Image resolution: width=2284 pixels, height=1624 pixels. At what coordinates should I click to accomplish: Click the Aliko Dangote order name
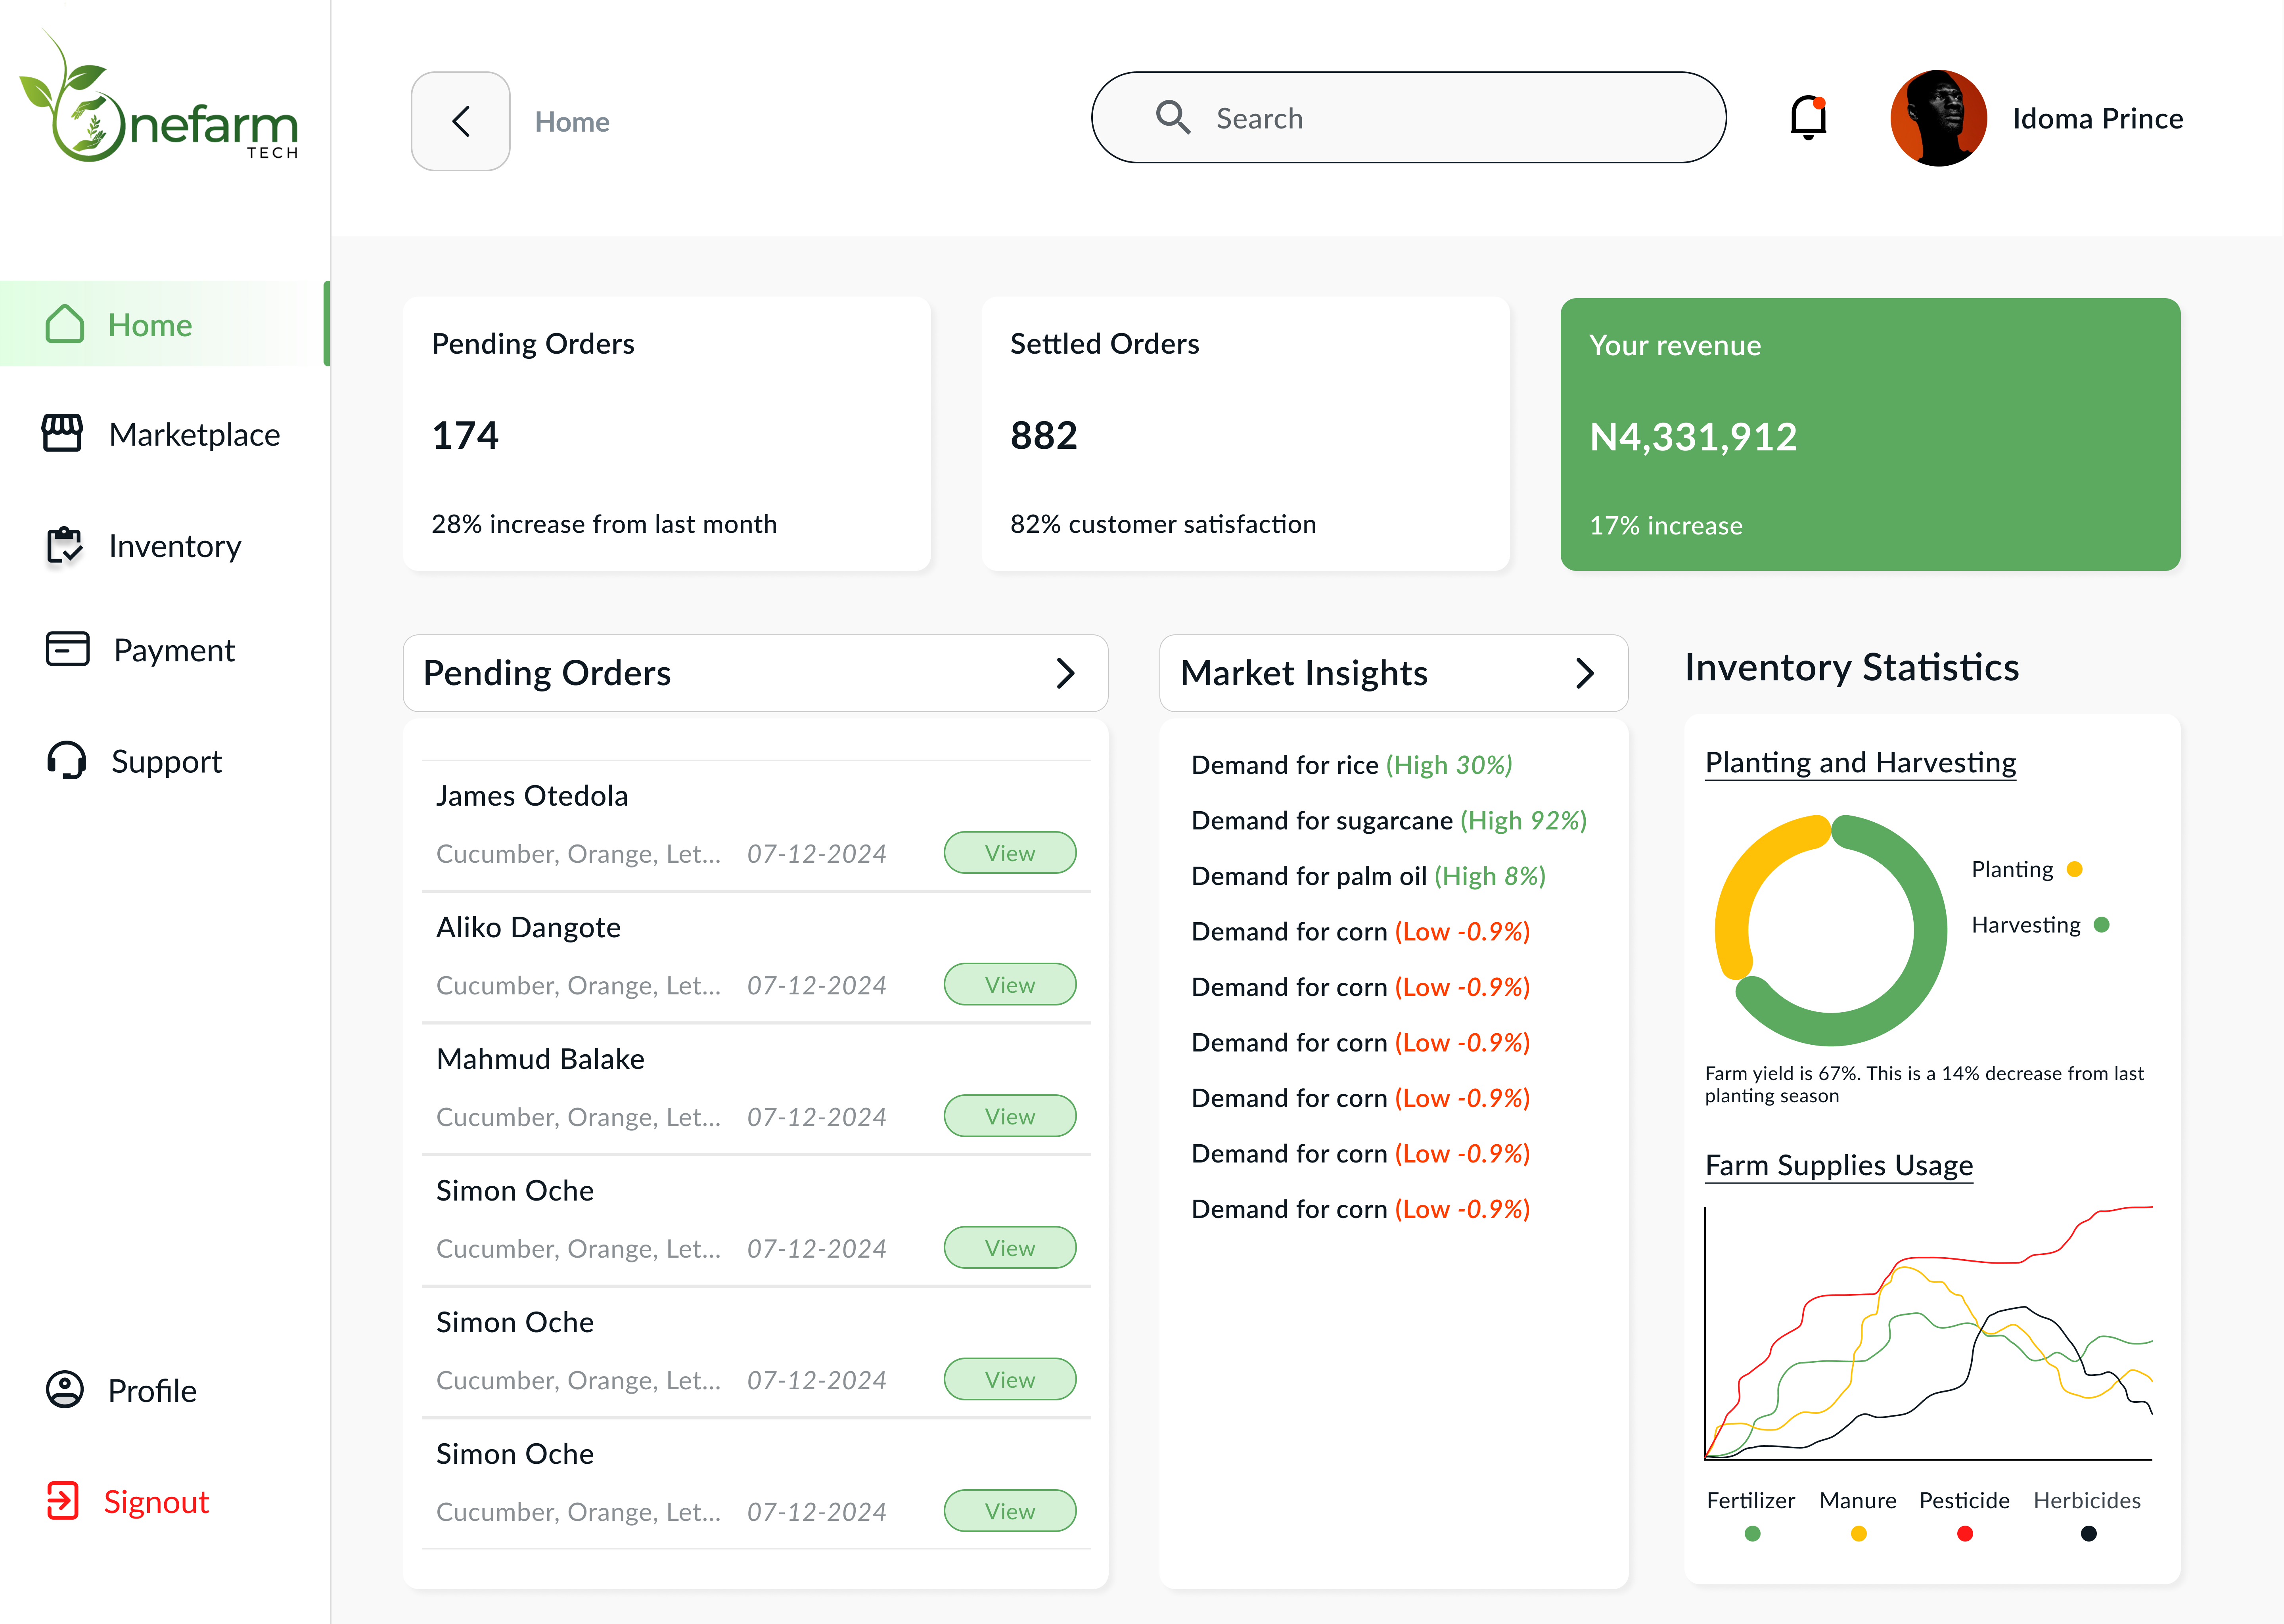(x=528, y=928)
